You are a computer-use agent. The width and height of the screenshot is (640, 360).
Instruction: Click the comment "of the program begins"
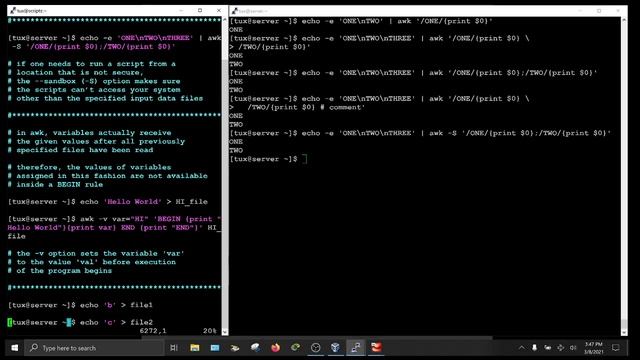point(60,271)
